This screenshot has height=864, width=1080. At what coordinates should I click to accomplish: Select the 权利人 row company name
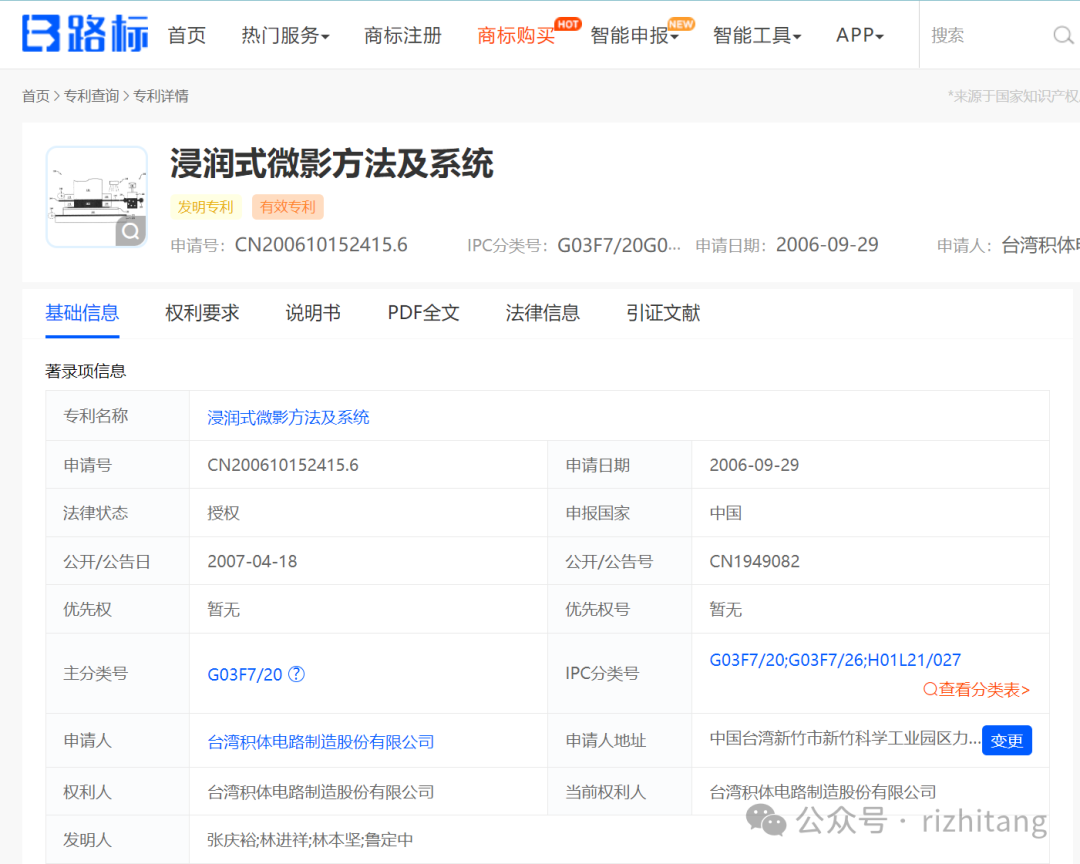(x=321, y=792)
